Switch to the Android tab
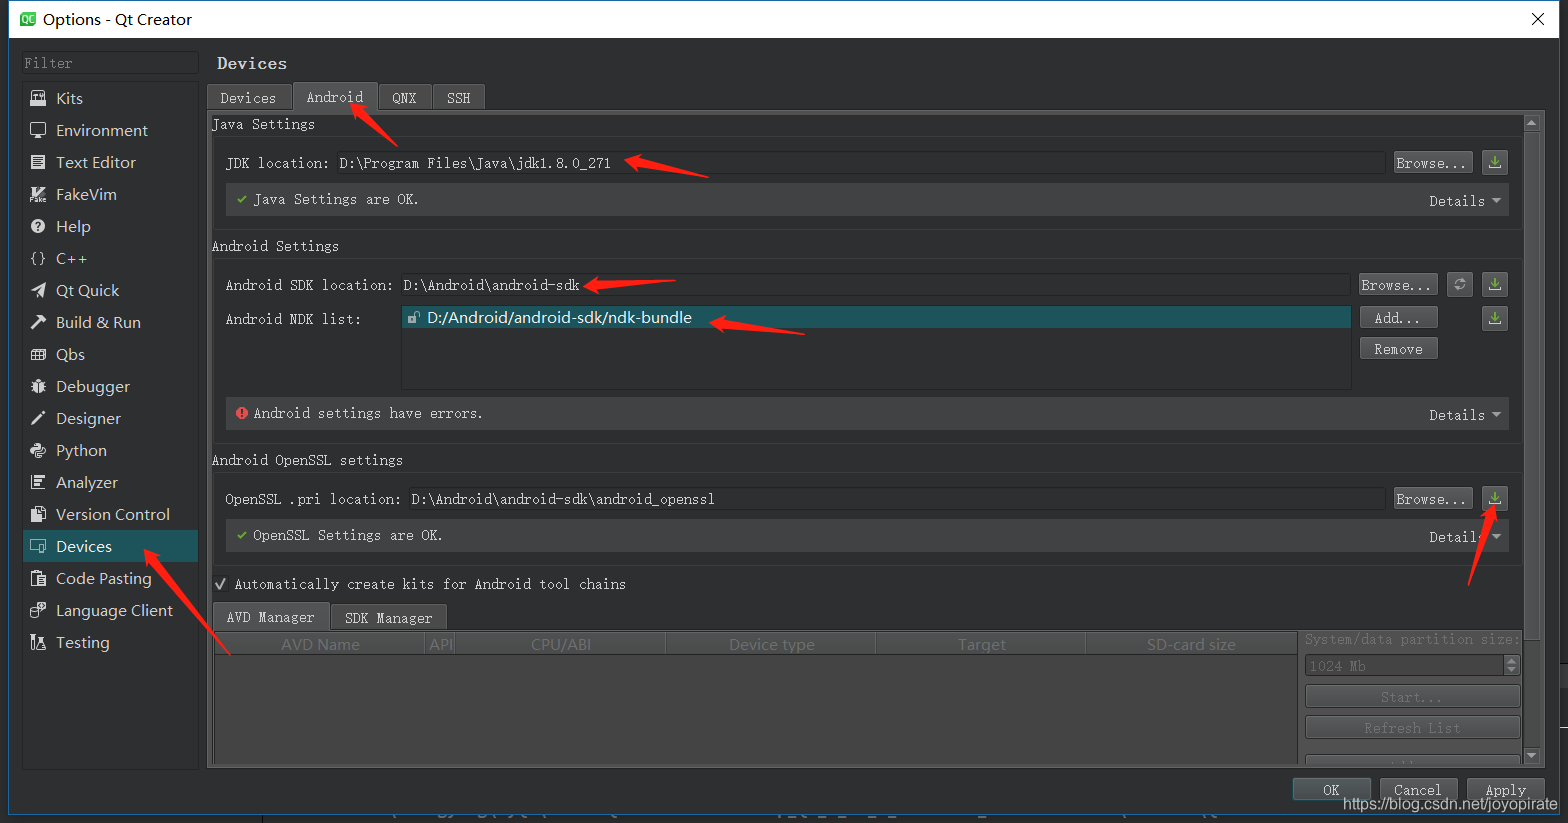1568x823 pixels. (x=335, y=96)
